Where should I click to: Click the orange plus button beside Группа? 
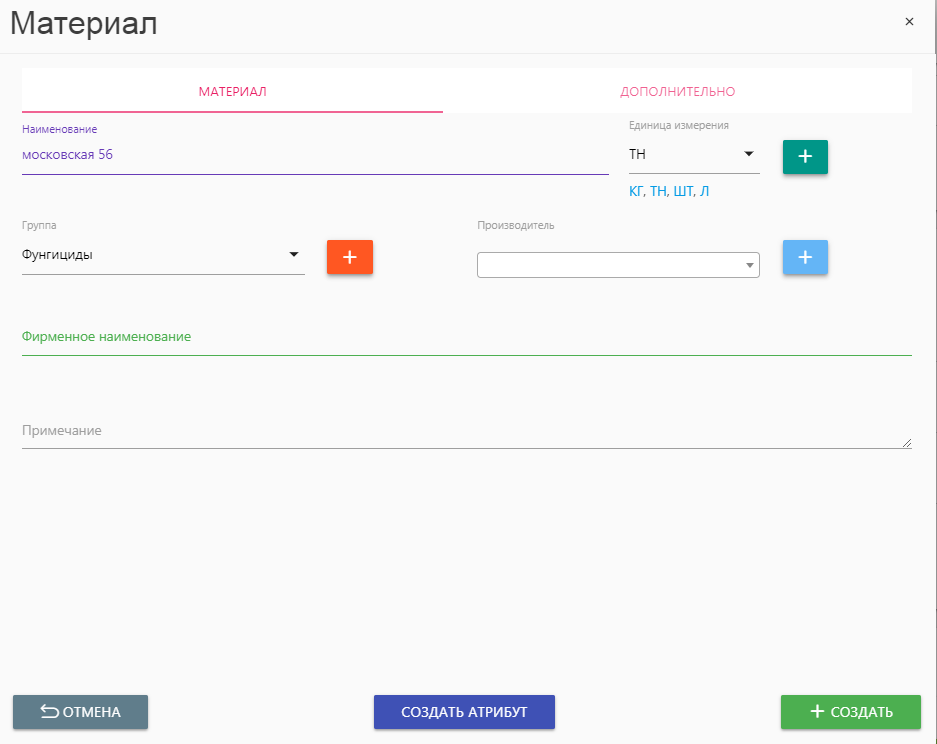click(349, 257)
